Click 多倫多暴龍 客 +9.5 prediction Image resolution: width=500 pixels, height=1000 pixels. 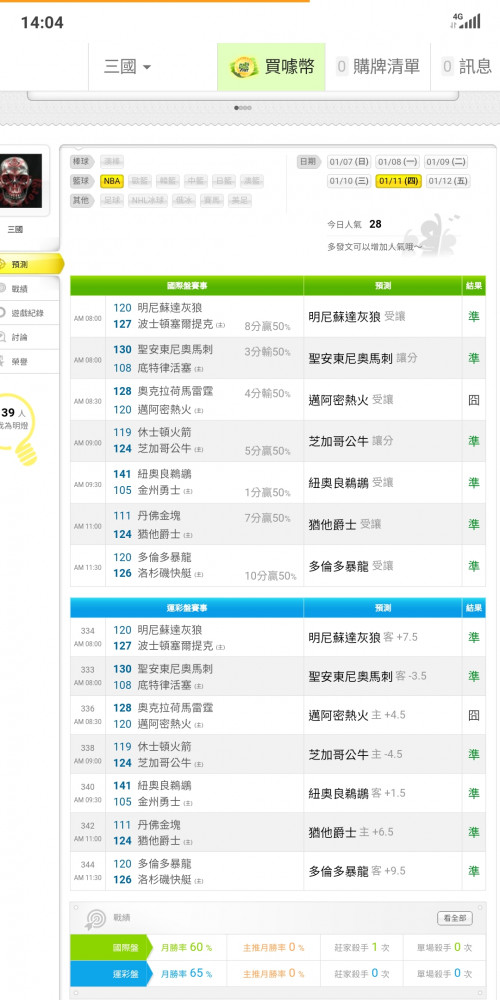(357, 871)
